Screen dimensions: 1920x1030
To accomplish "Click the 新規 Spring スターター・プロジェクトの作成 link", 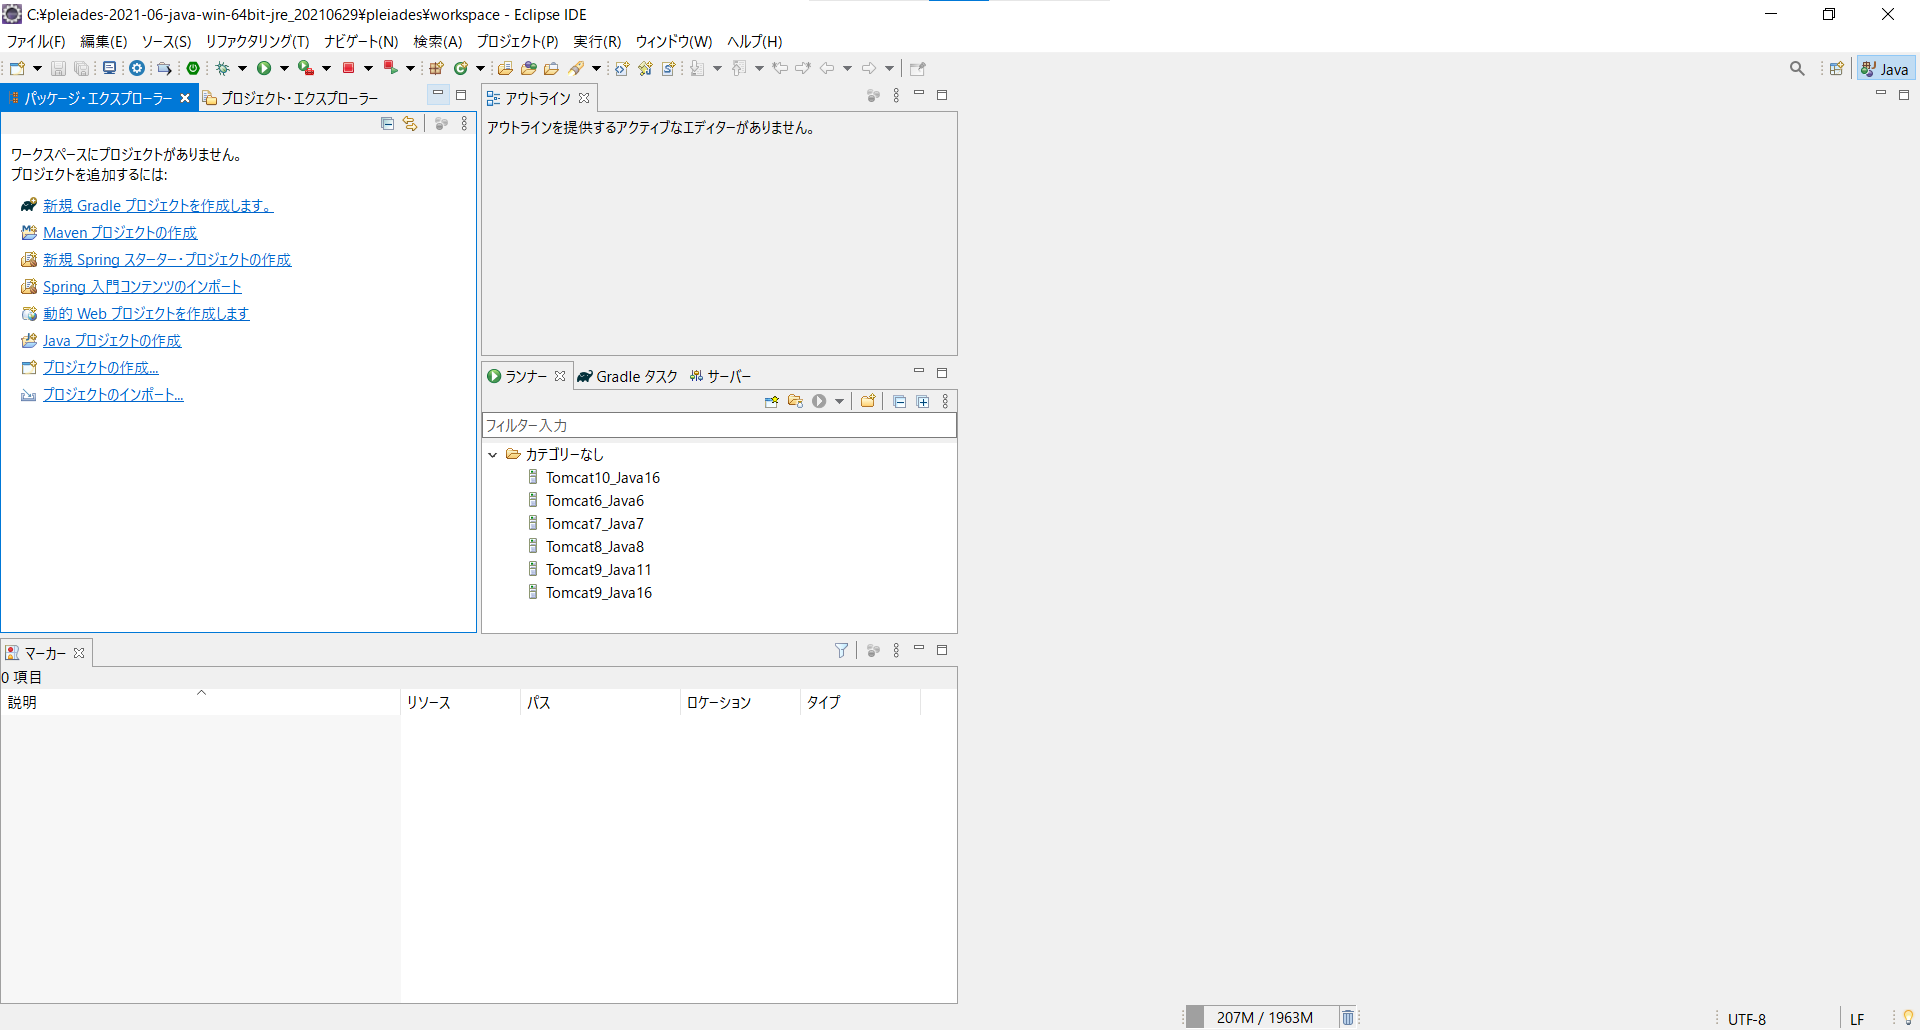I will tap(167, 259).
